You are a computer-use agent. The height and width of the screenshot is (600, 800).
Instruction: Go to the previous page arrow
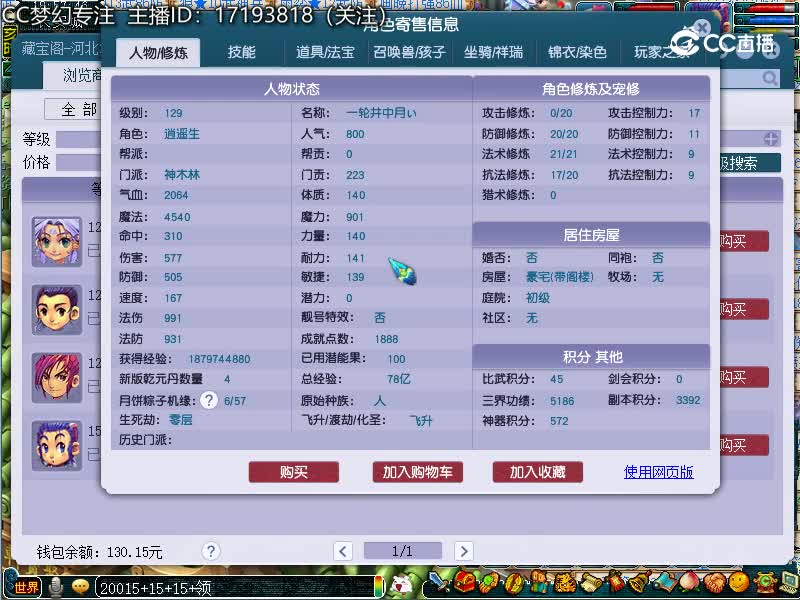click(343, 551)
